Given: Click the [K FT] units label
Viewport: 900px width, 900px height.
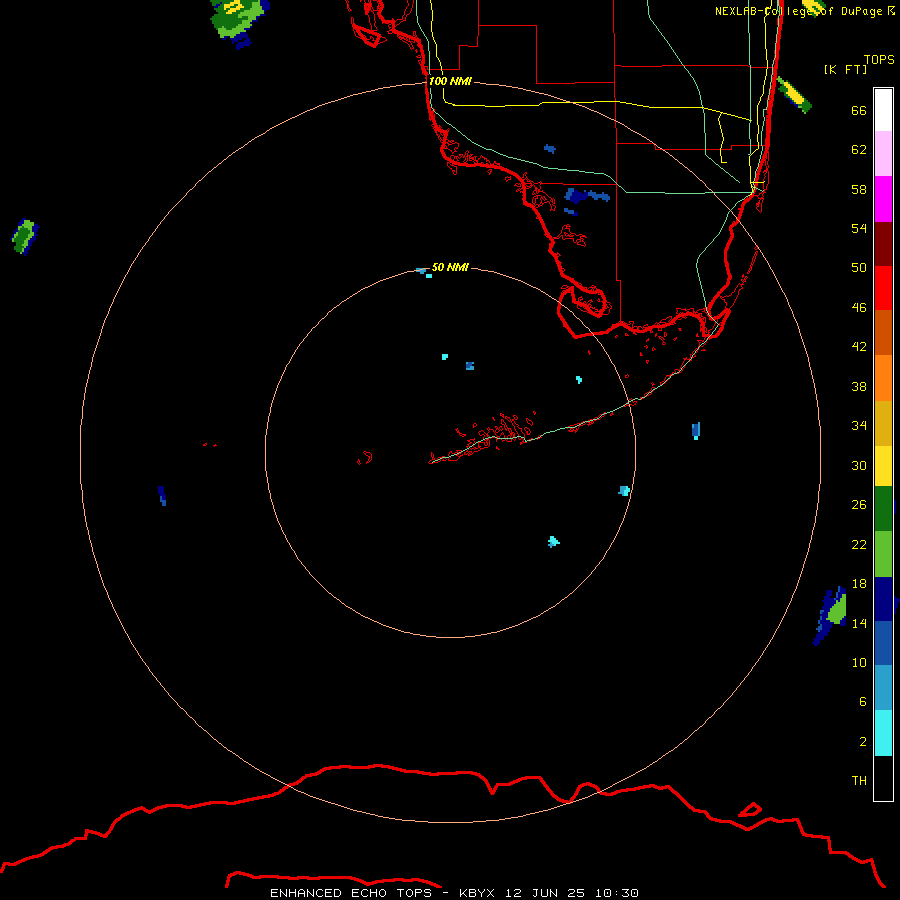Looking at the screenshot, I should pyautogui.click(x=845, y=69).
